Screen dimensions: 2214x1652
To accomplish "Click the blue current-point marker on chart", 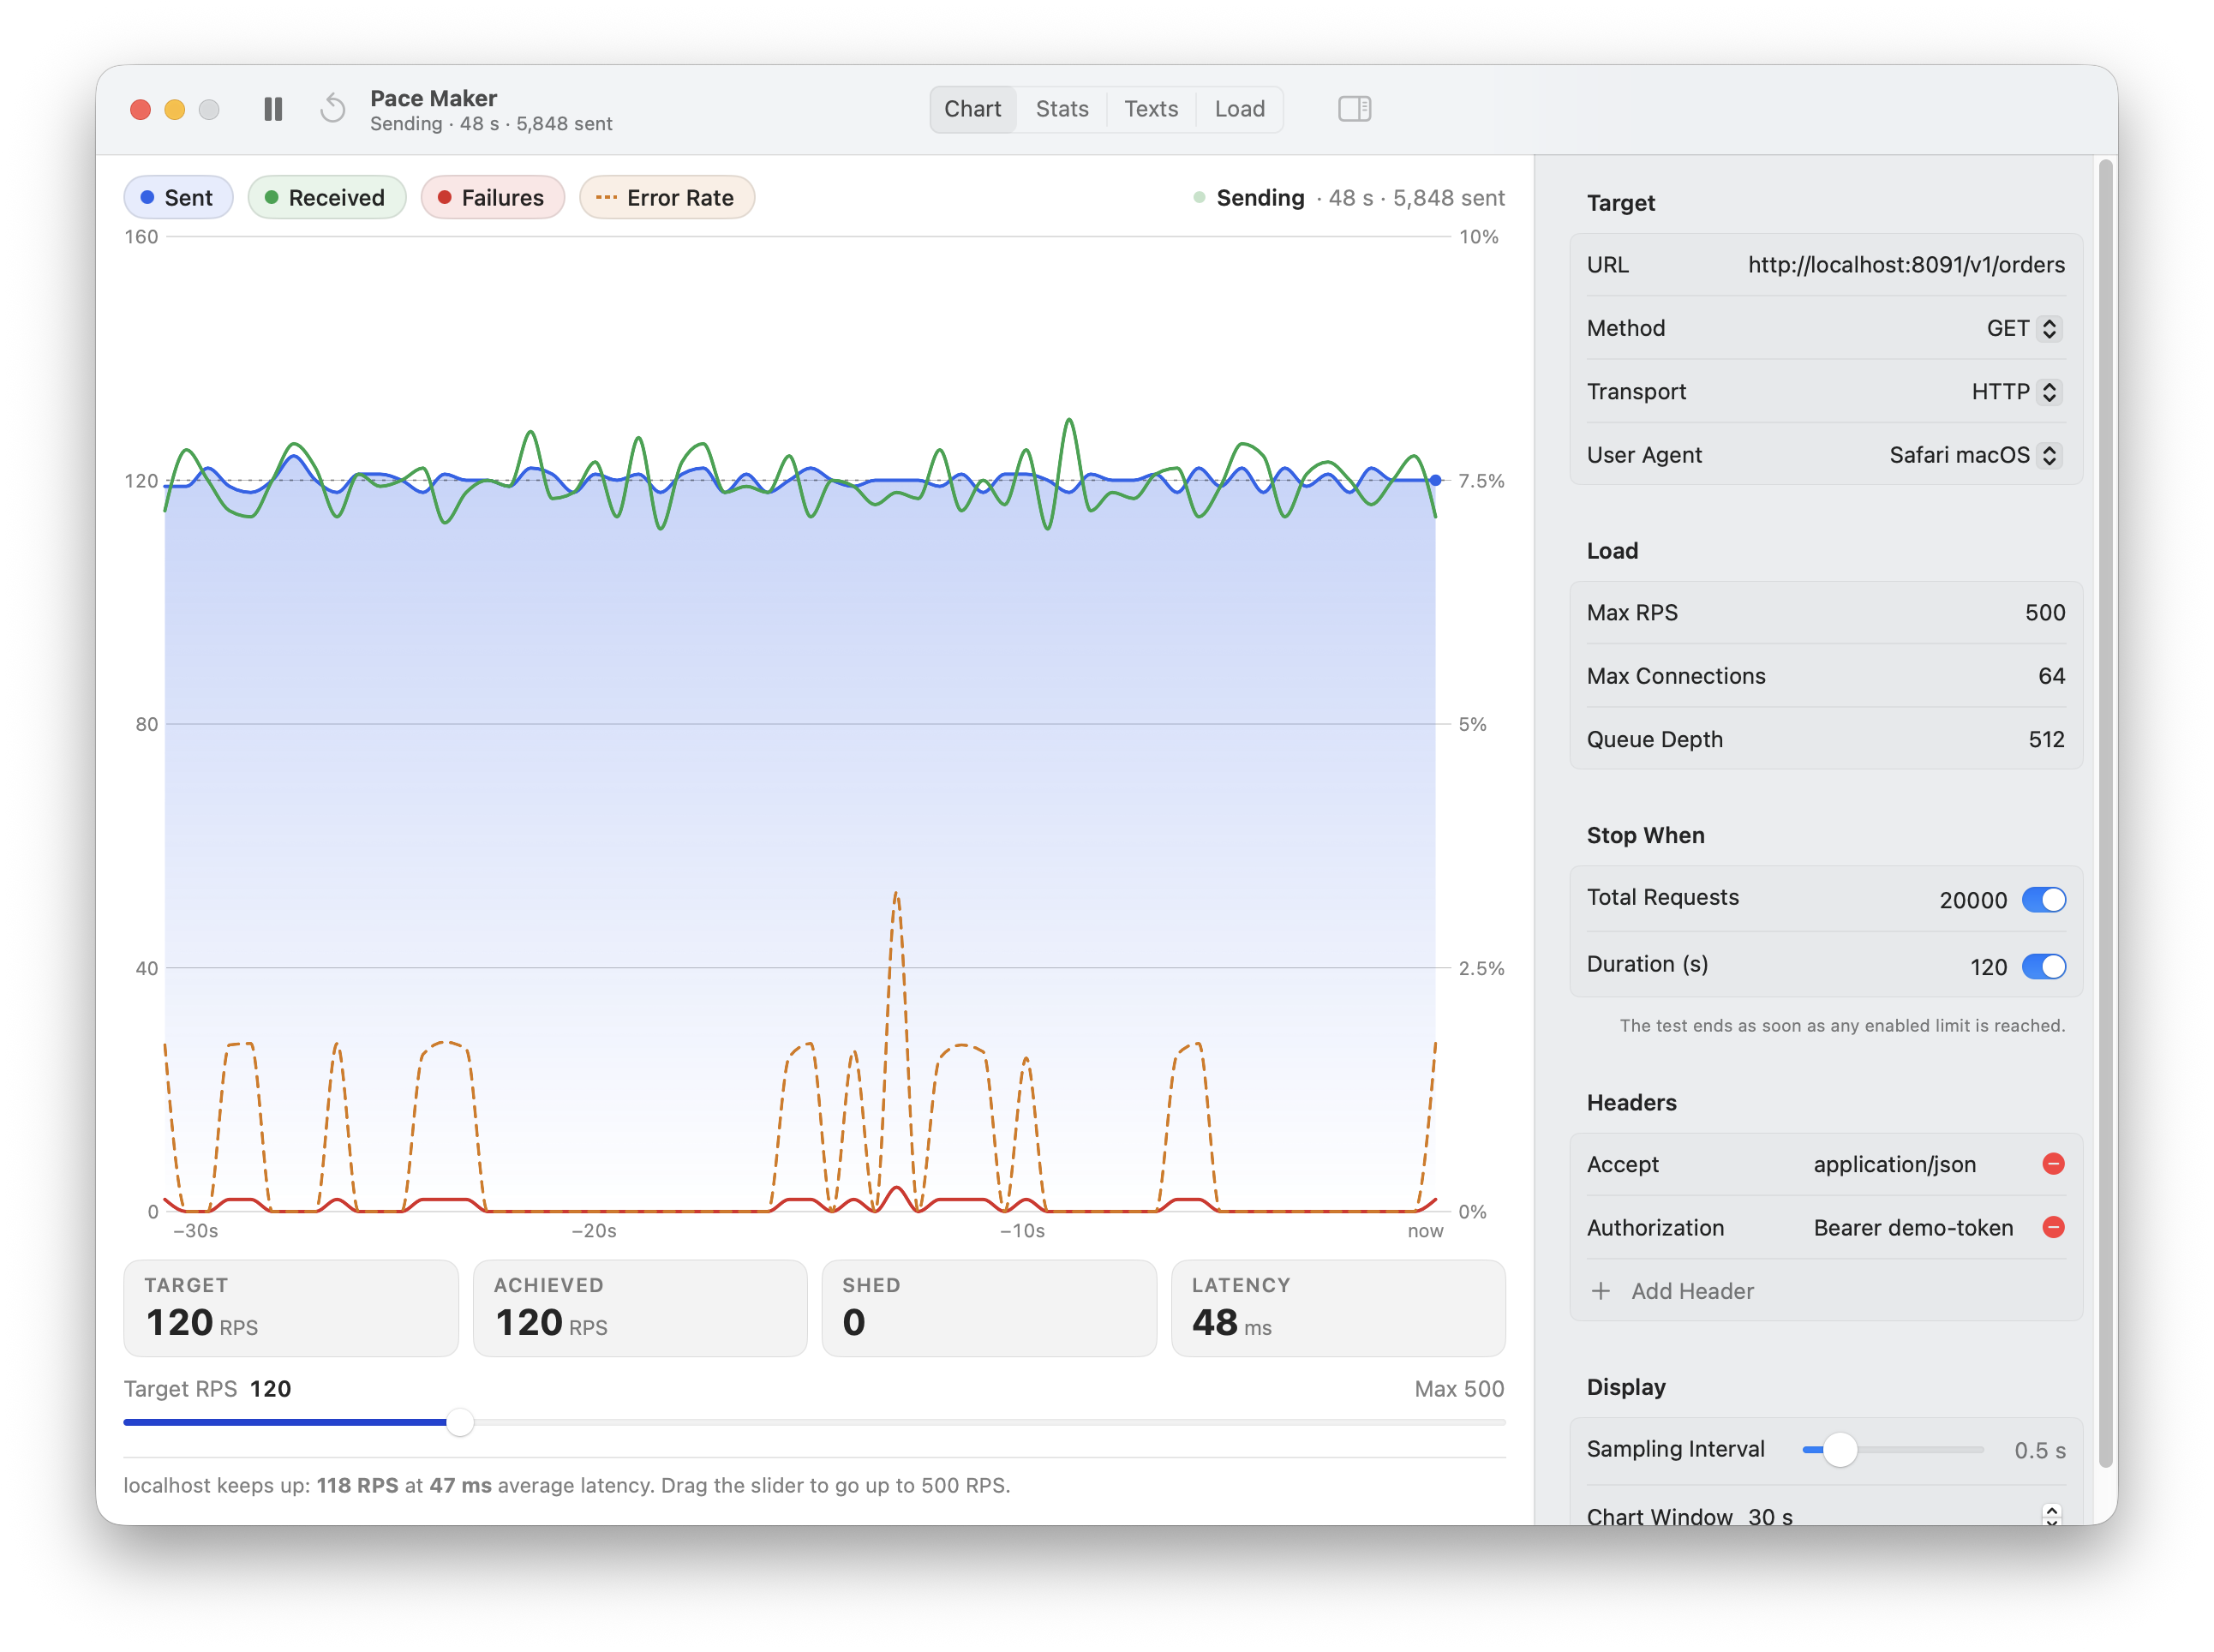I will pos(1435,480).
